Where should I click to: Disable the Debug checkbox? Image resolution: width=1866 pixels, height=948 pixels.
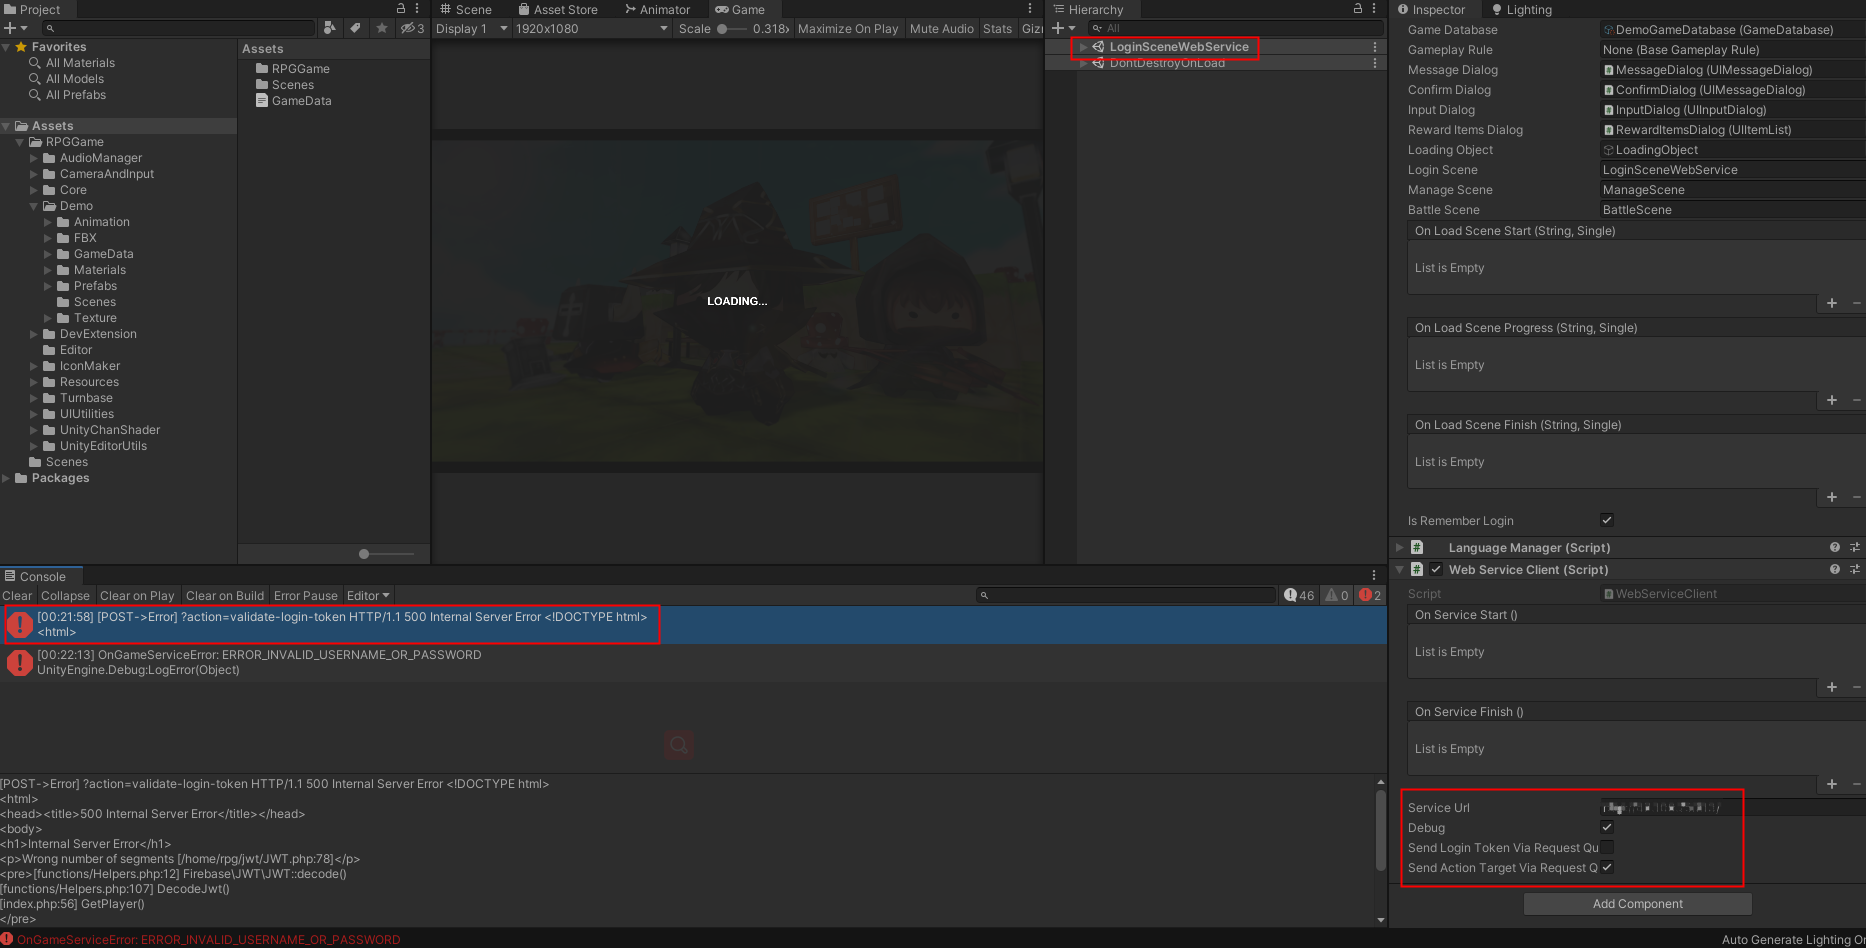[1607, 827]
